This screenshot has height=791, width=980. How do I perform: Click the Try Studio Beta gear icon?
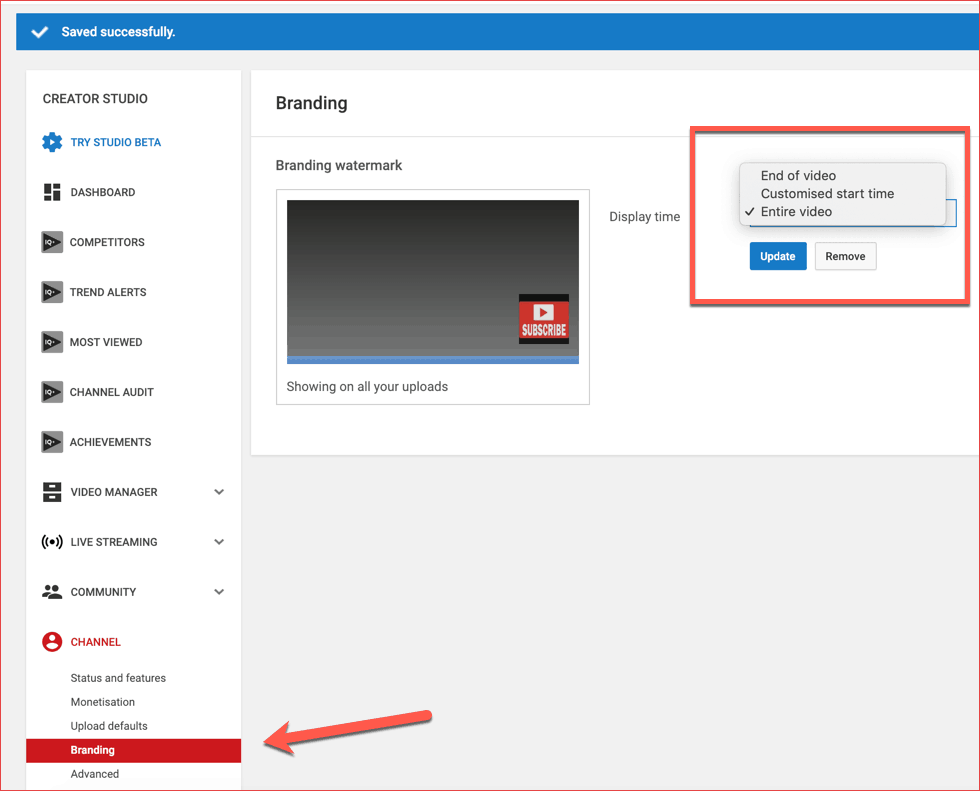point(52,142)
